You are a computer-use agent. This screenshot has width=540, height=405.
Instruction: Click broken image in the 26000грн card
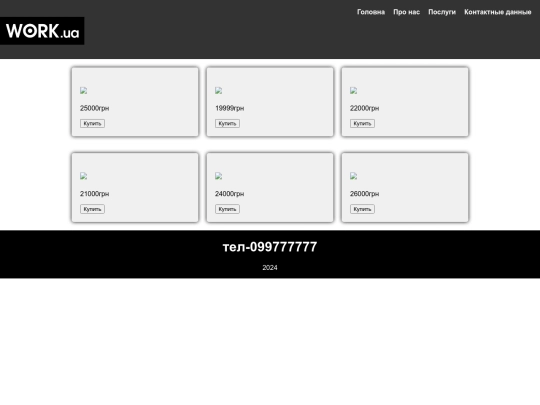pos(354,176)
